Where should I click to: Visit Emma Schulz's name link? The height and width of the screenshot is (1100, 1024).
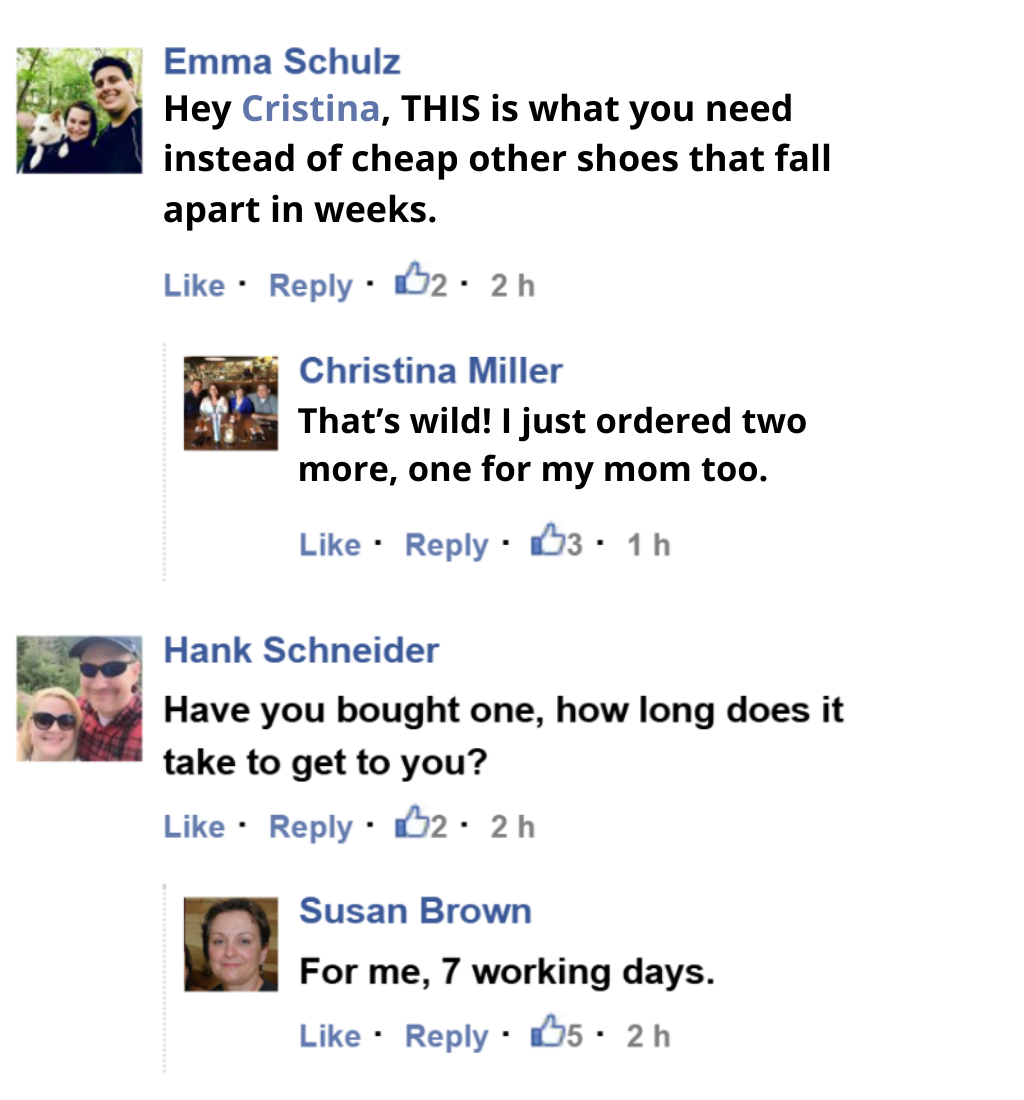tap(282, 61)
